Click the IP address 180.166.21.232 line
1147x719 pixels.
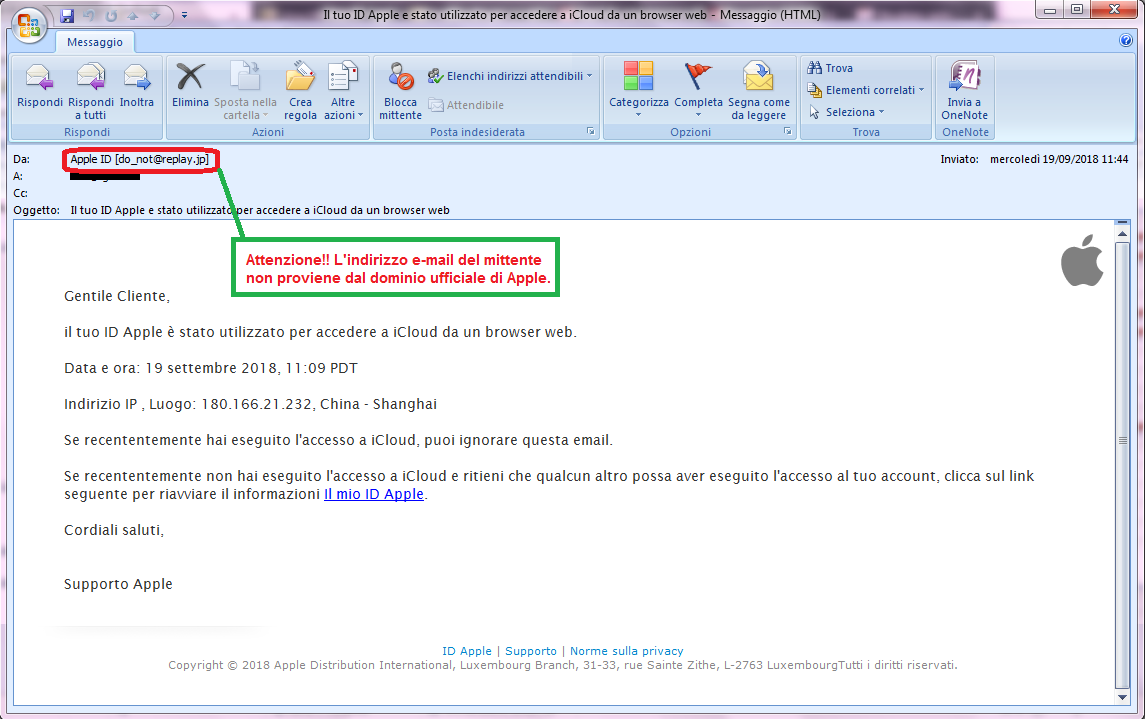(x=250, y=404)
